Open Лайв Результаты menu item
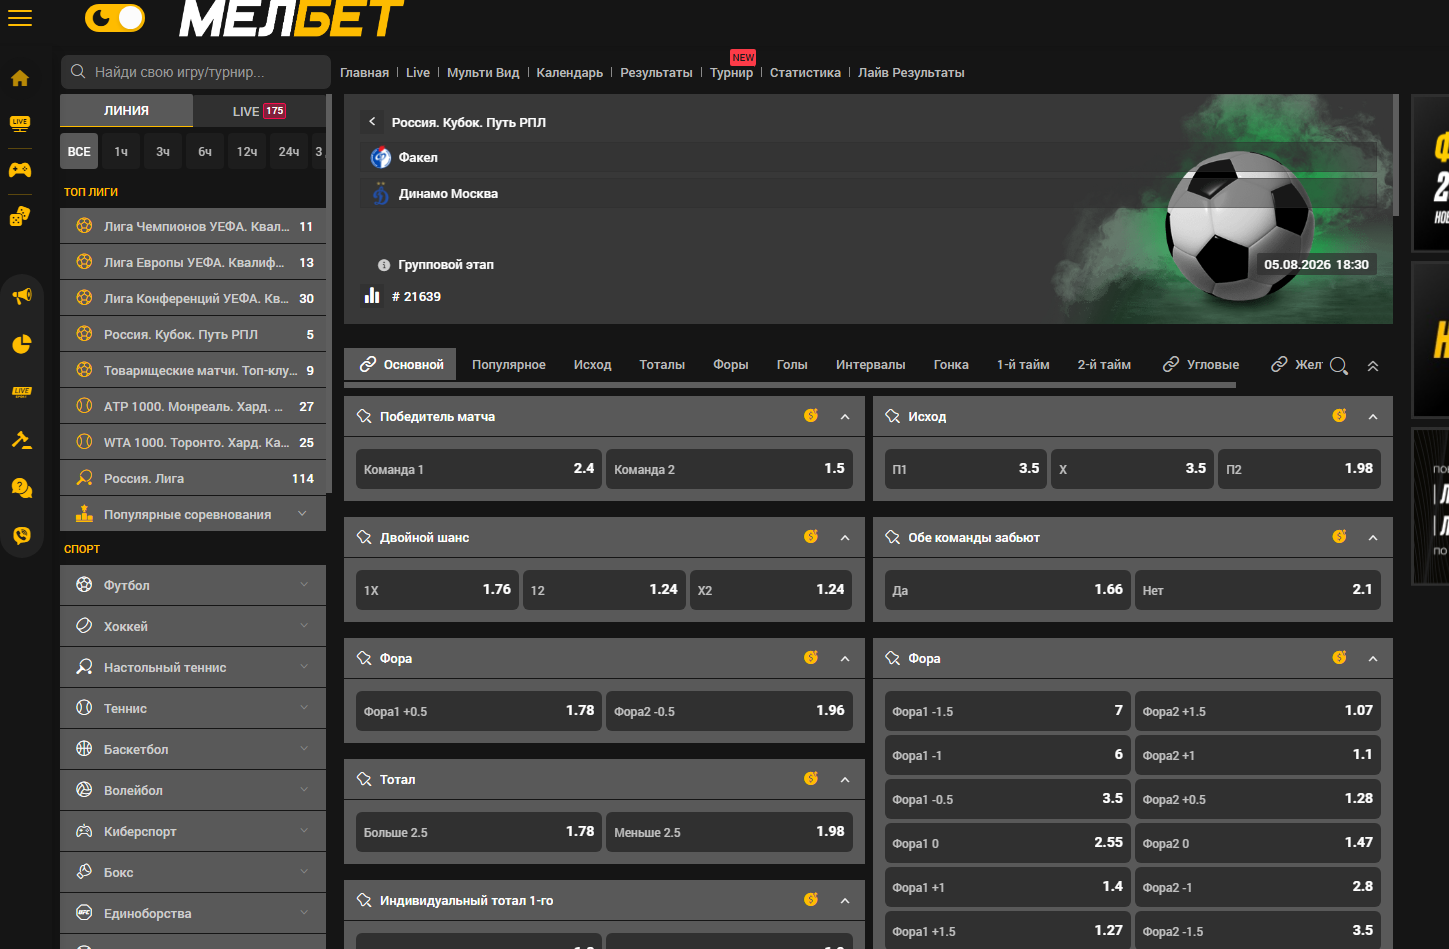Screen dimensions: 1449x949 click(x=911, y=73)
